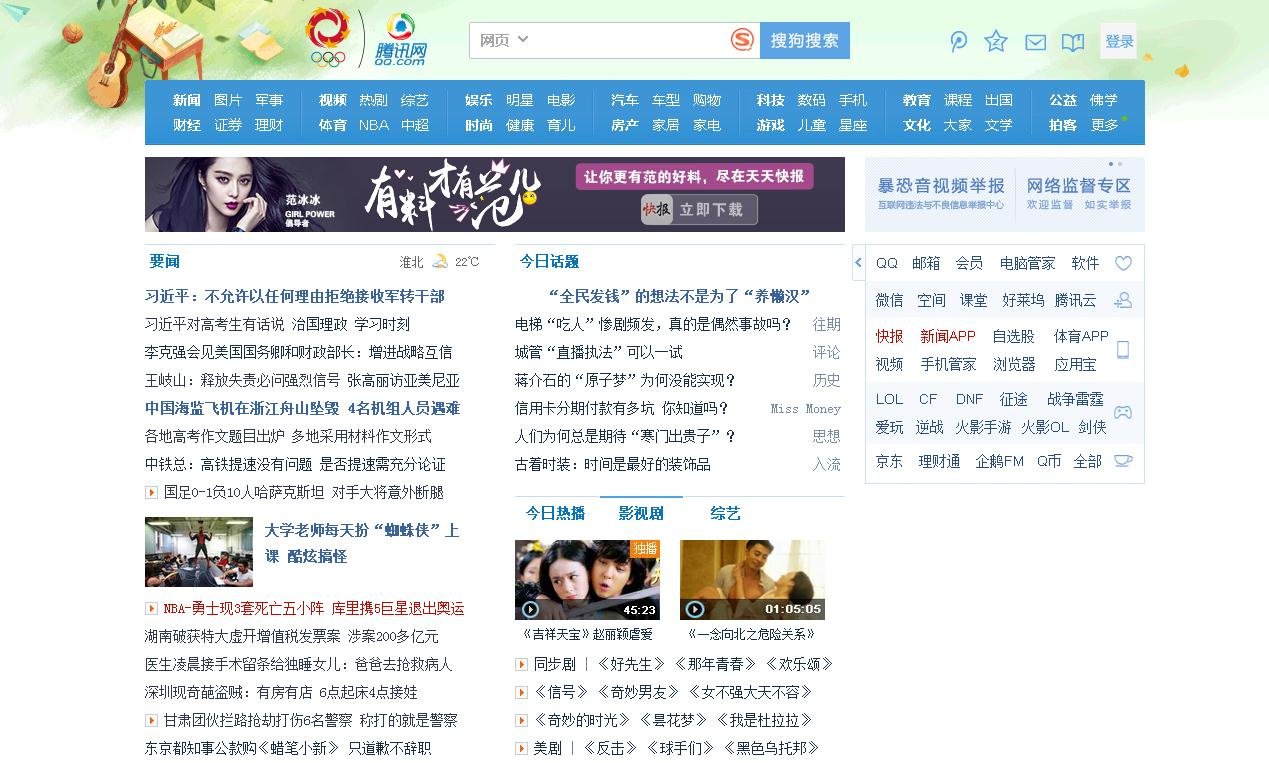Open 游戏 in the navigation bar
The width and height of the screenshot is (1269, 763).
tap(770, 125)
